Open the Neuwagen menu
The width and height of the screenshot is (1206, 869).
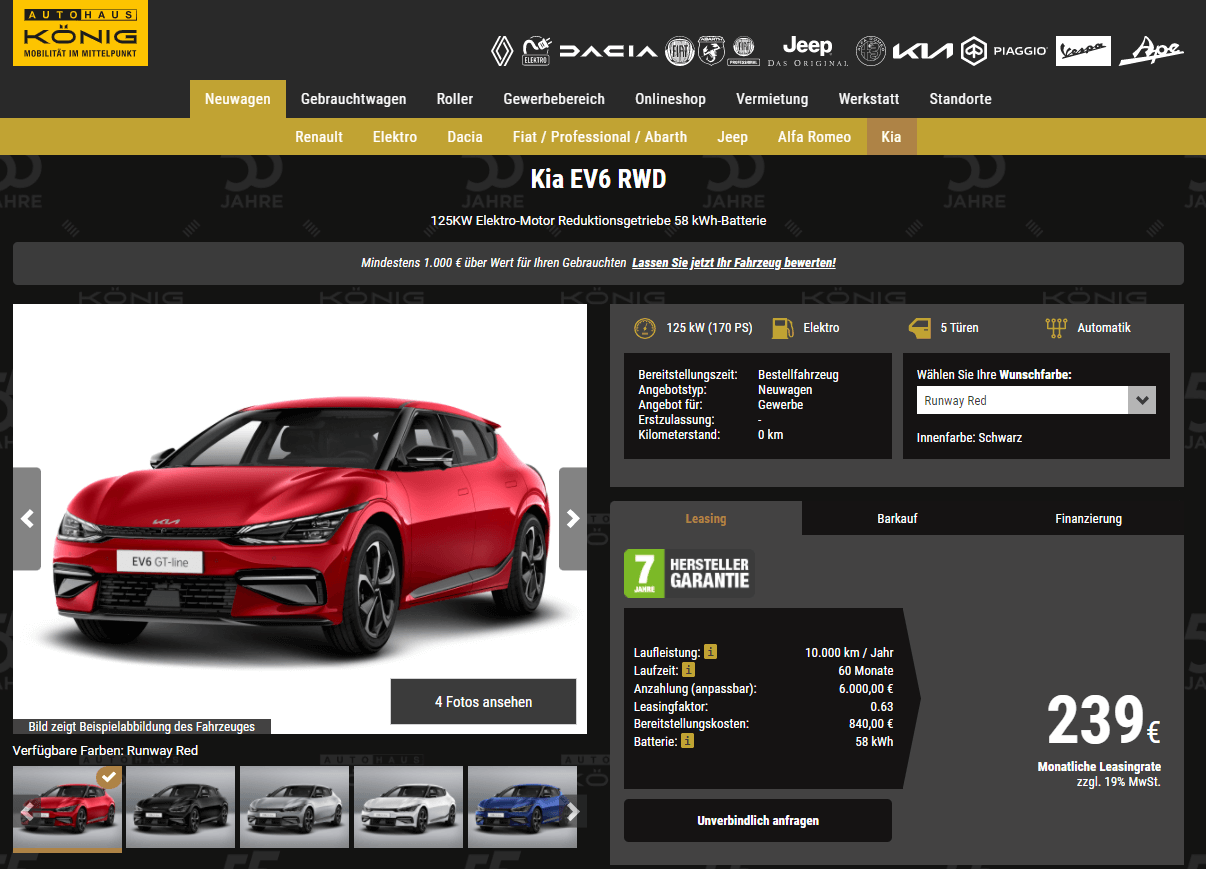(238, 99)
